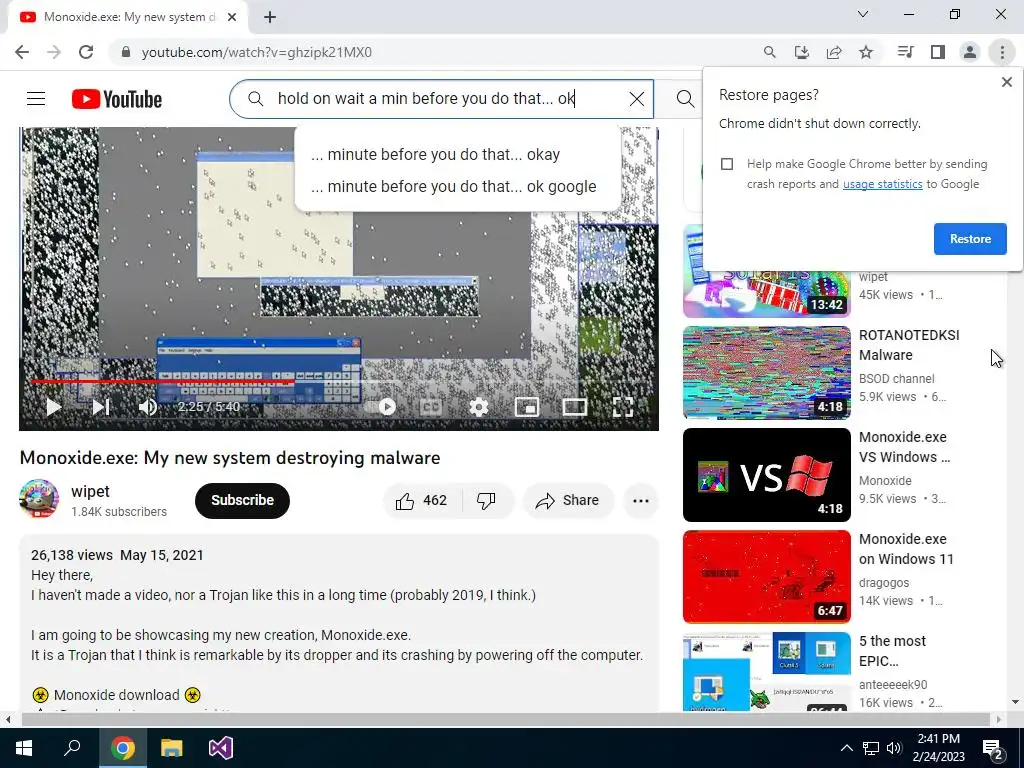
Task: Open the Chrome three-dot menu
Action: 1002,52
